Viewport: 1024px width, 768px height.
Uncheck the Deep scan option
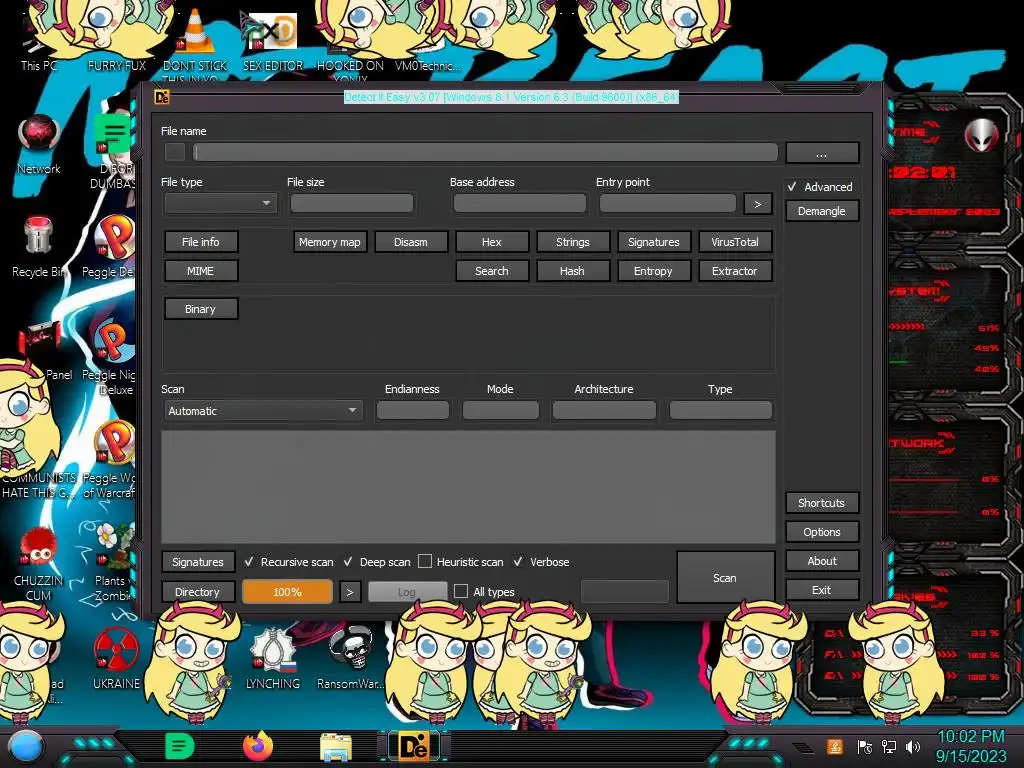[348, 562]
